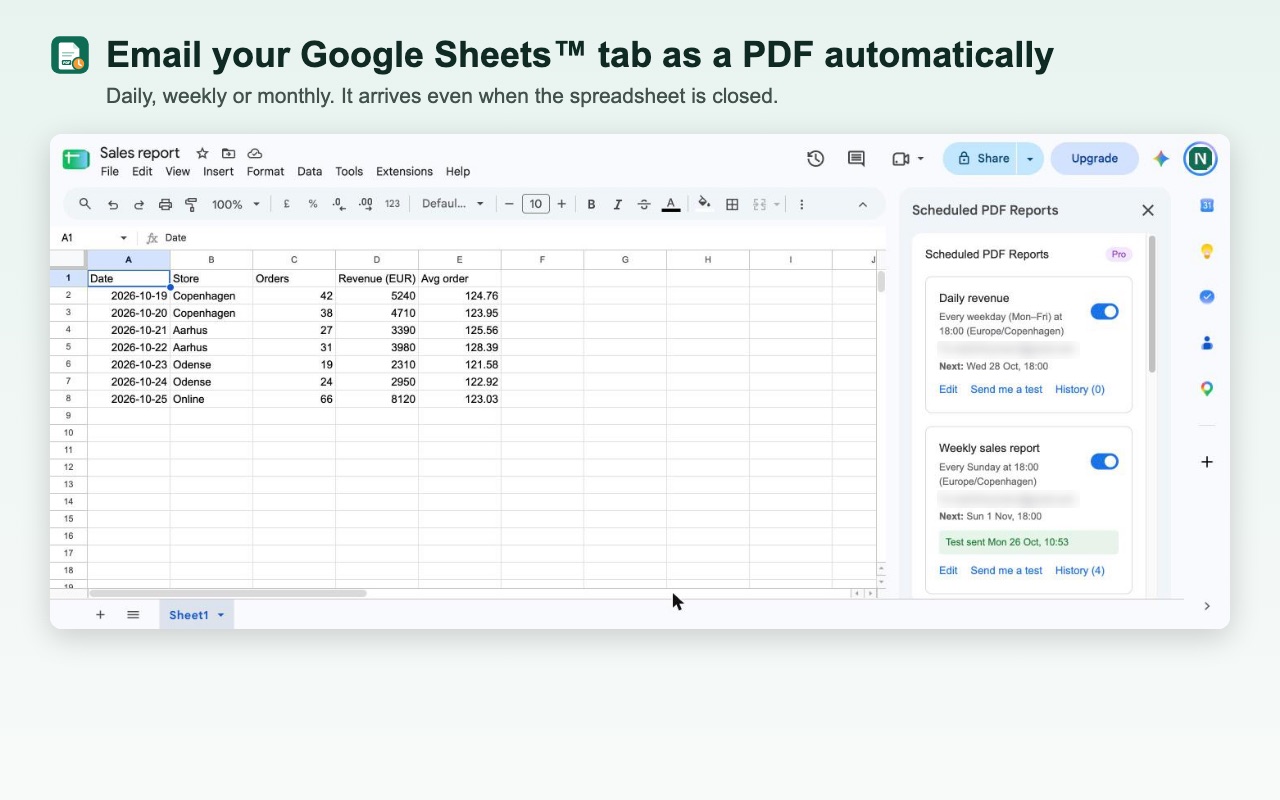Viewport: 1280px width, 800px height.
Task: Expand the Sheet1 tab menu arrow
Action: coord(221,615)
